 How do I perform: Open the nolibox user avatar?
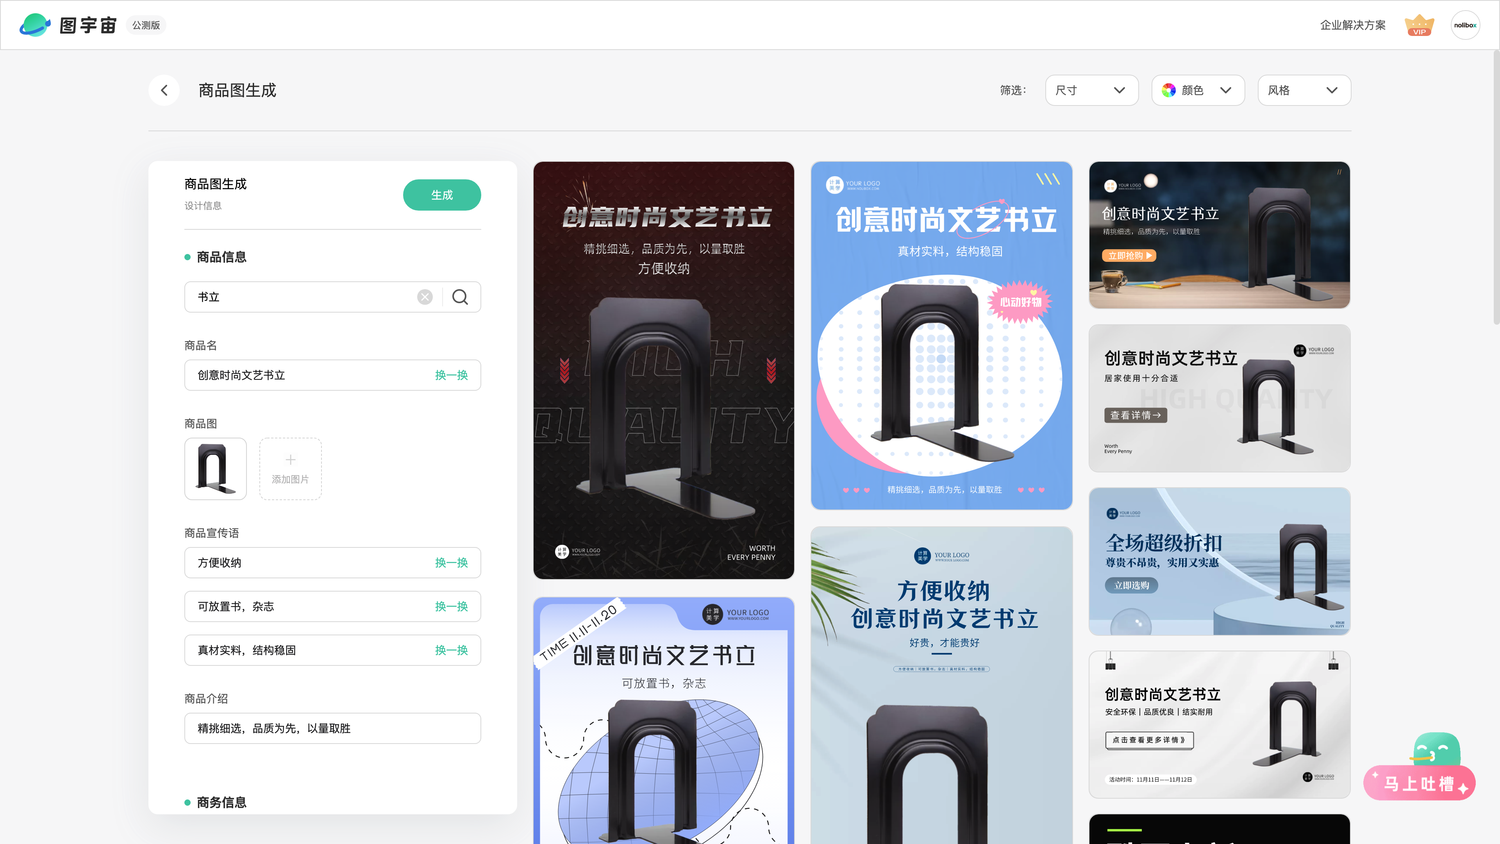click(1465, 25)
